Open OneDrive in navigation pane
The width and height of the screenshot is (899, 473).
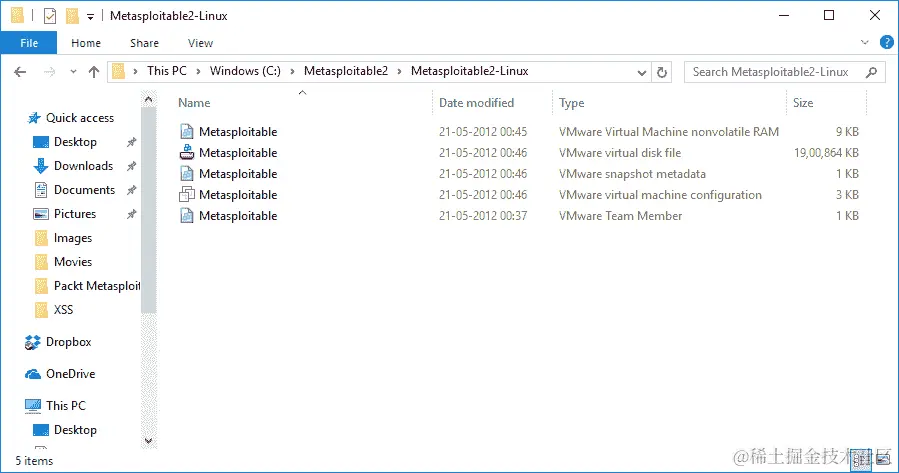[x=71, y=374]
